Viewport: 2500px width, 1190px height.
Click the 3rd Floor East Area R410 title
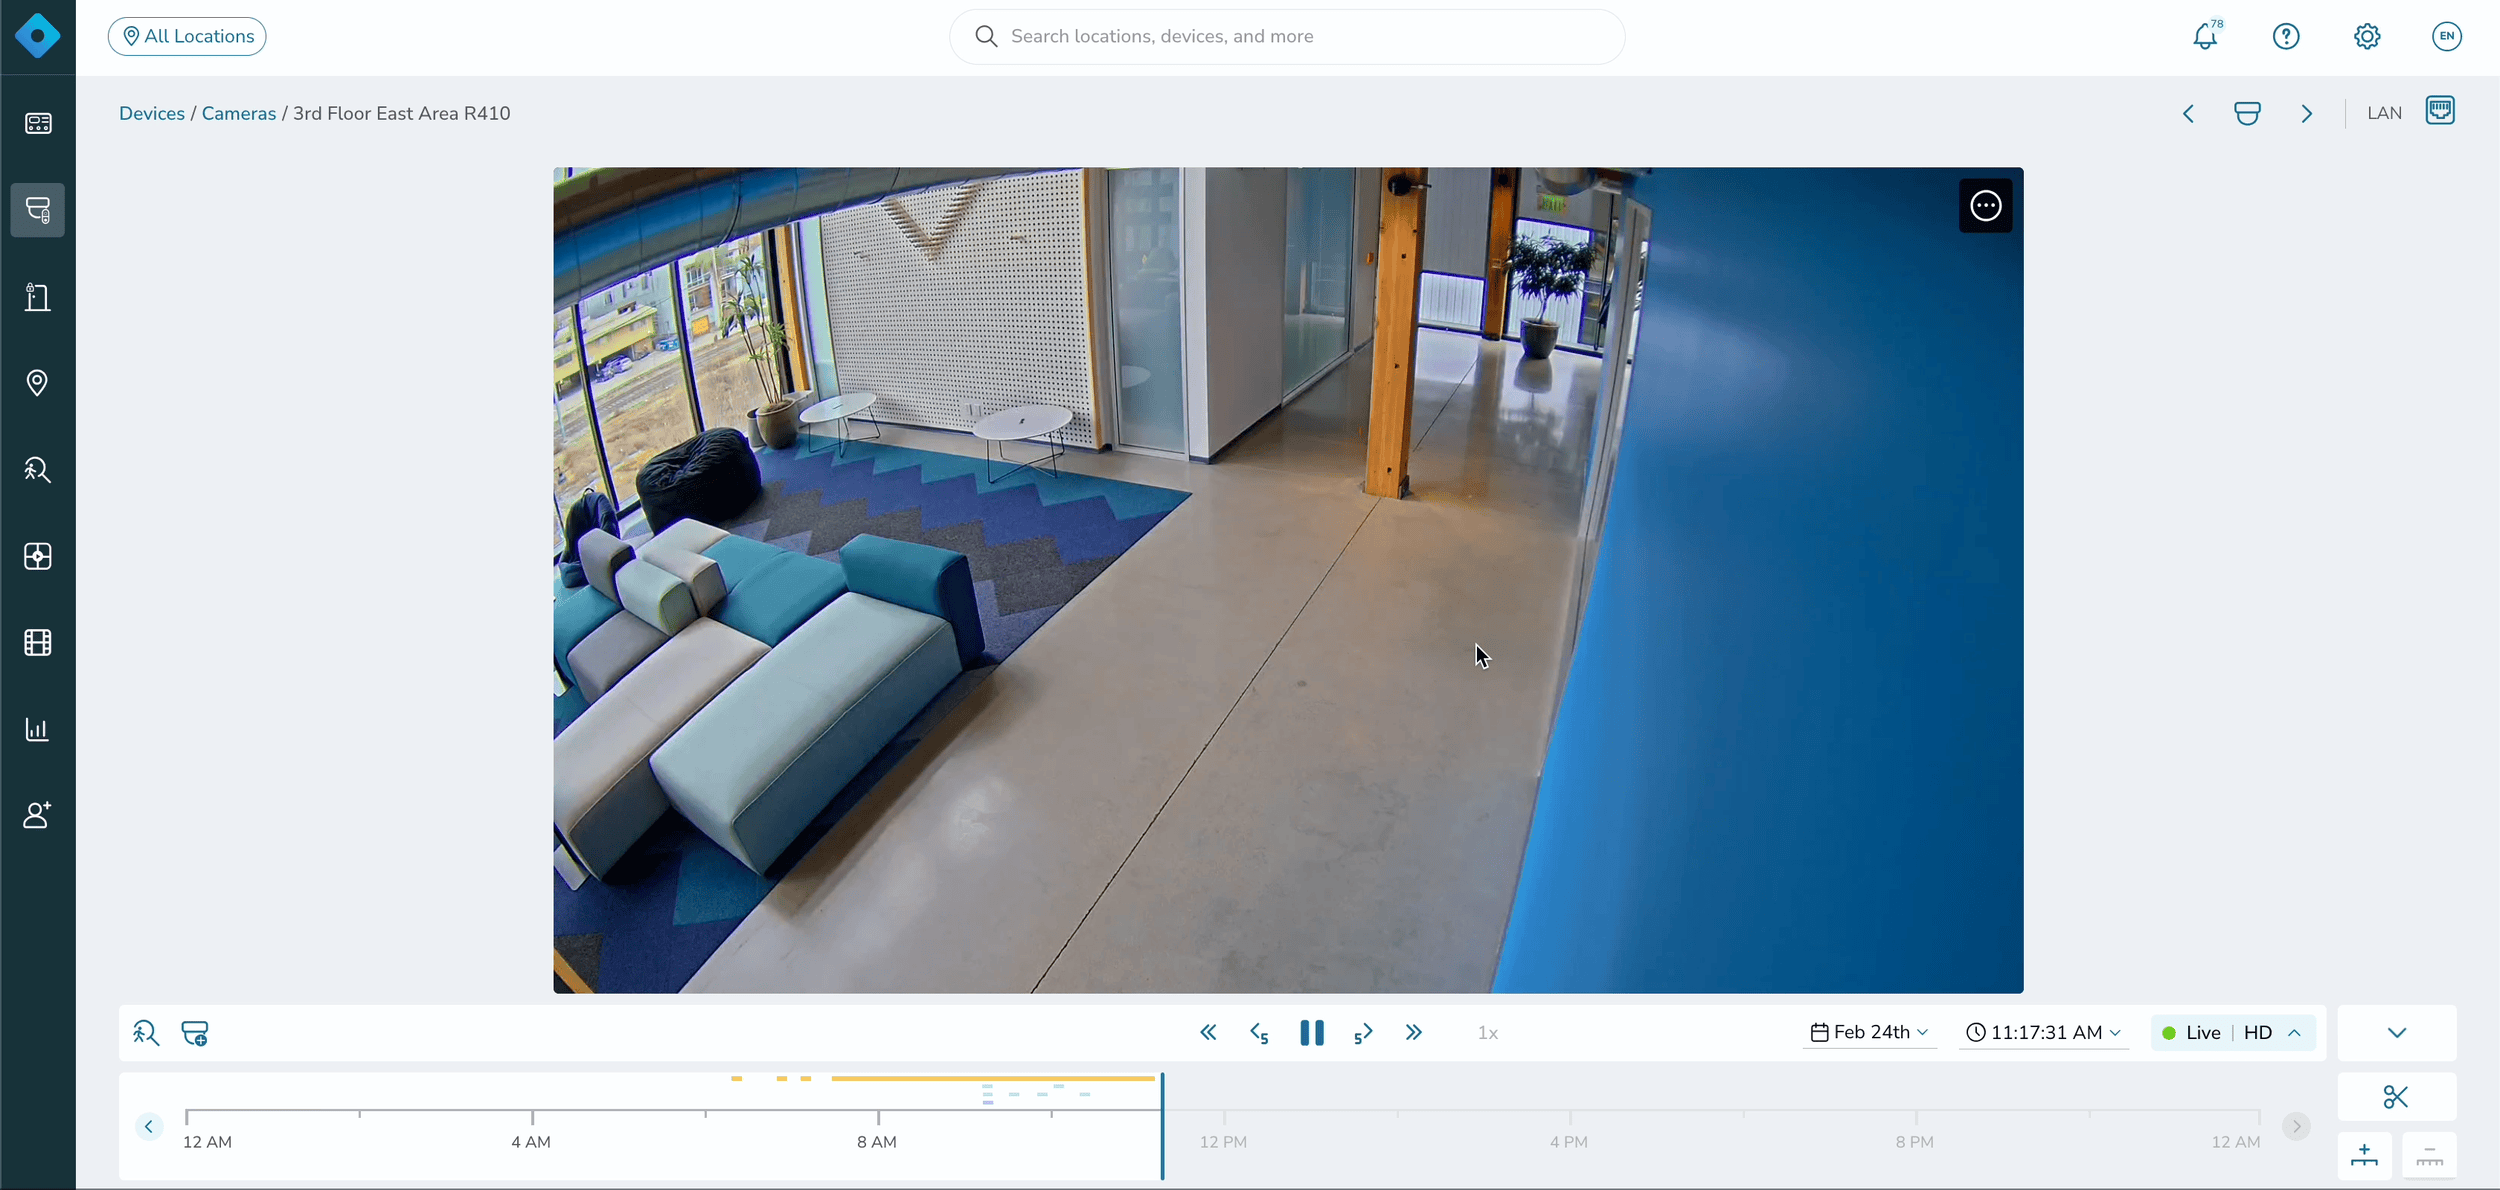pos(402,113)
